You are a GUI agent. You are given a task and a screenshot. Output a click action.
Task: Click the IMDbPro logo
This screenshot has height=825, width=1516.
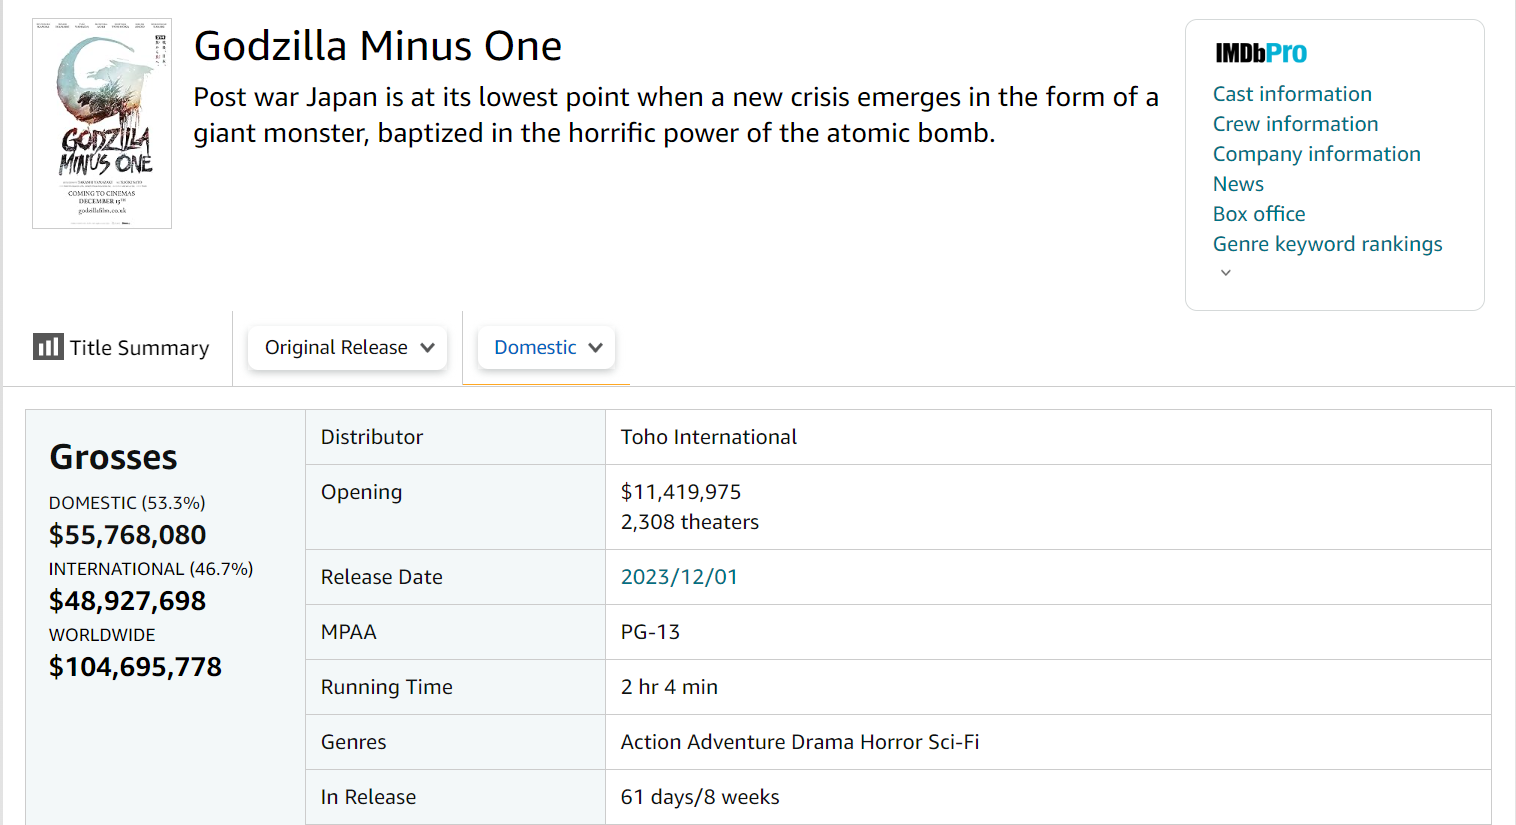coord(1260,53)
